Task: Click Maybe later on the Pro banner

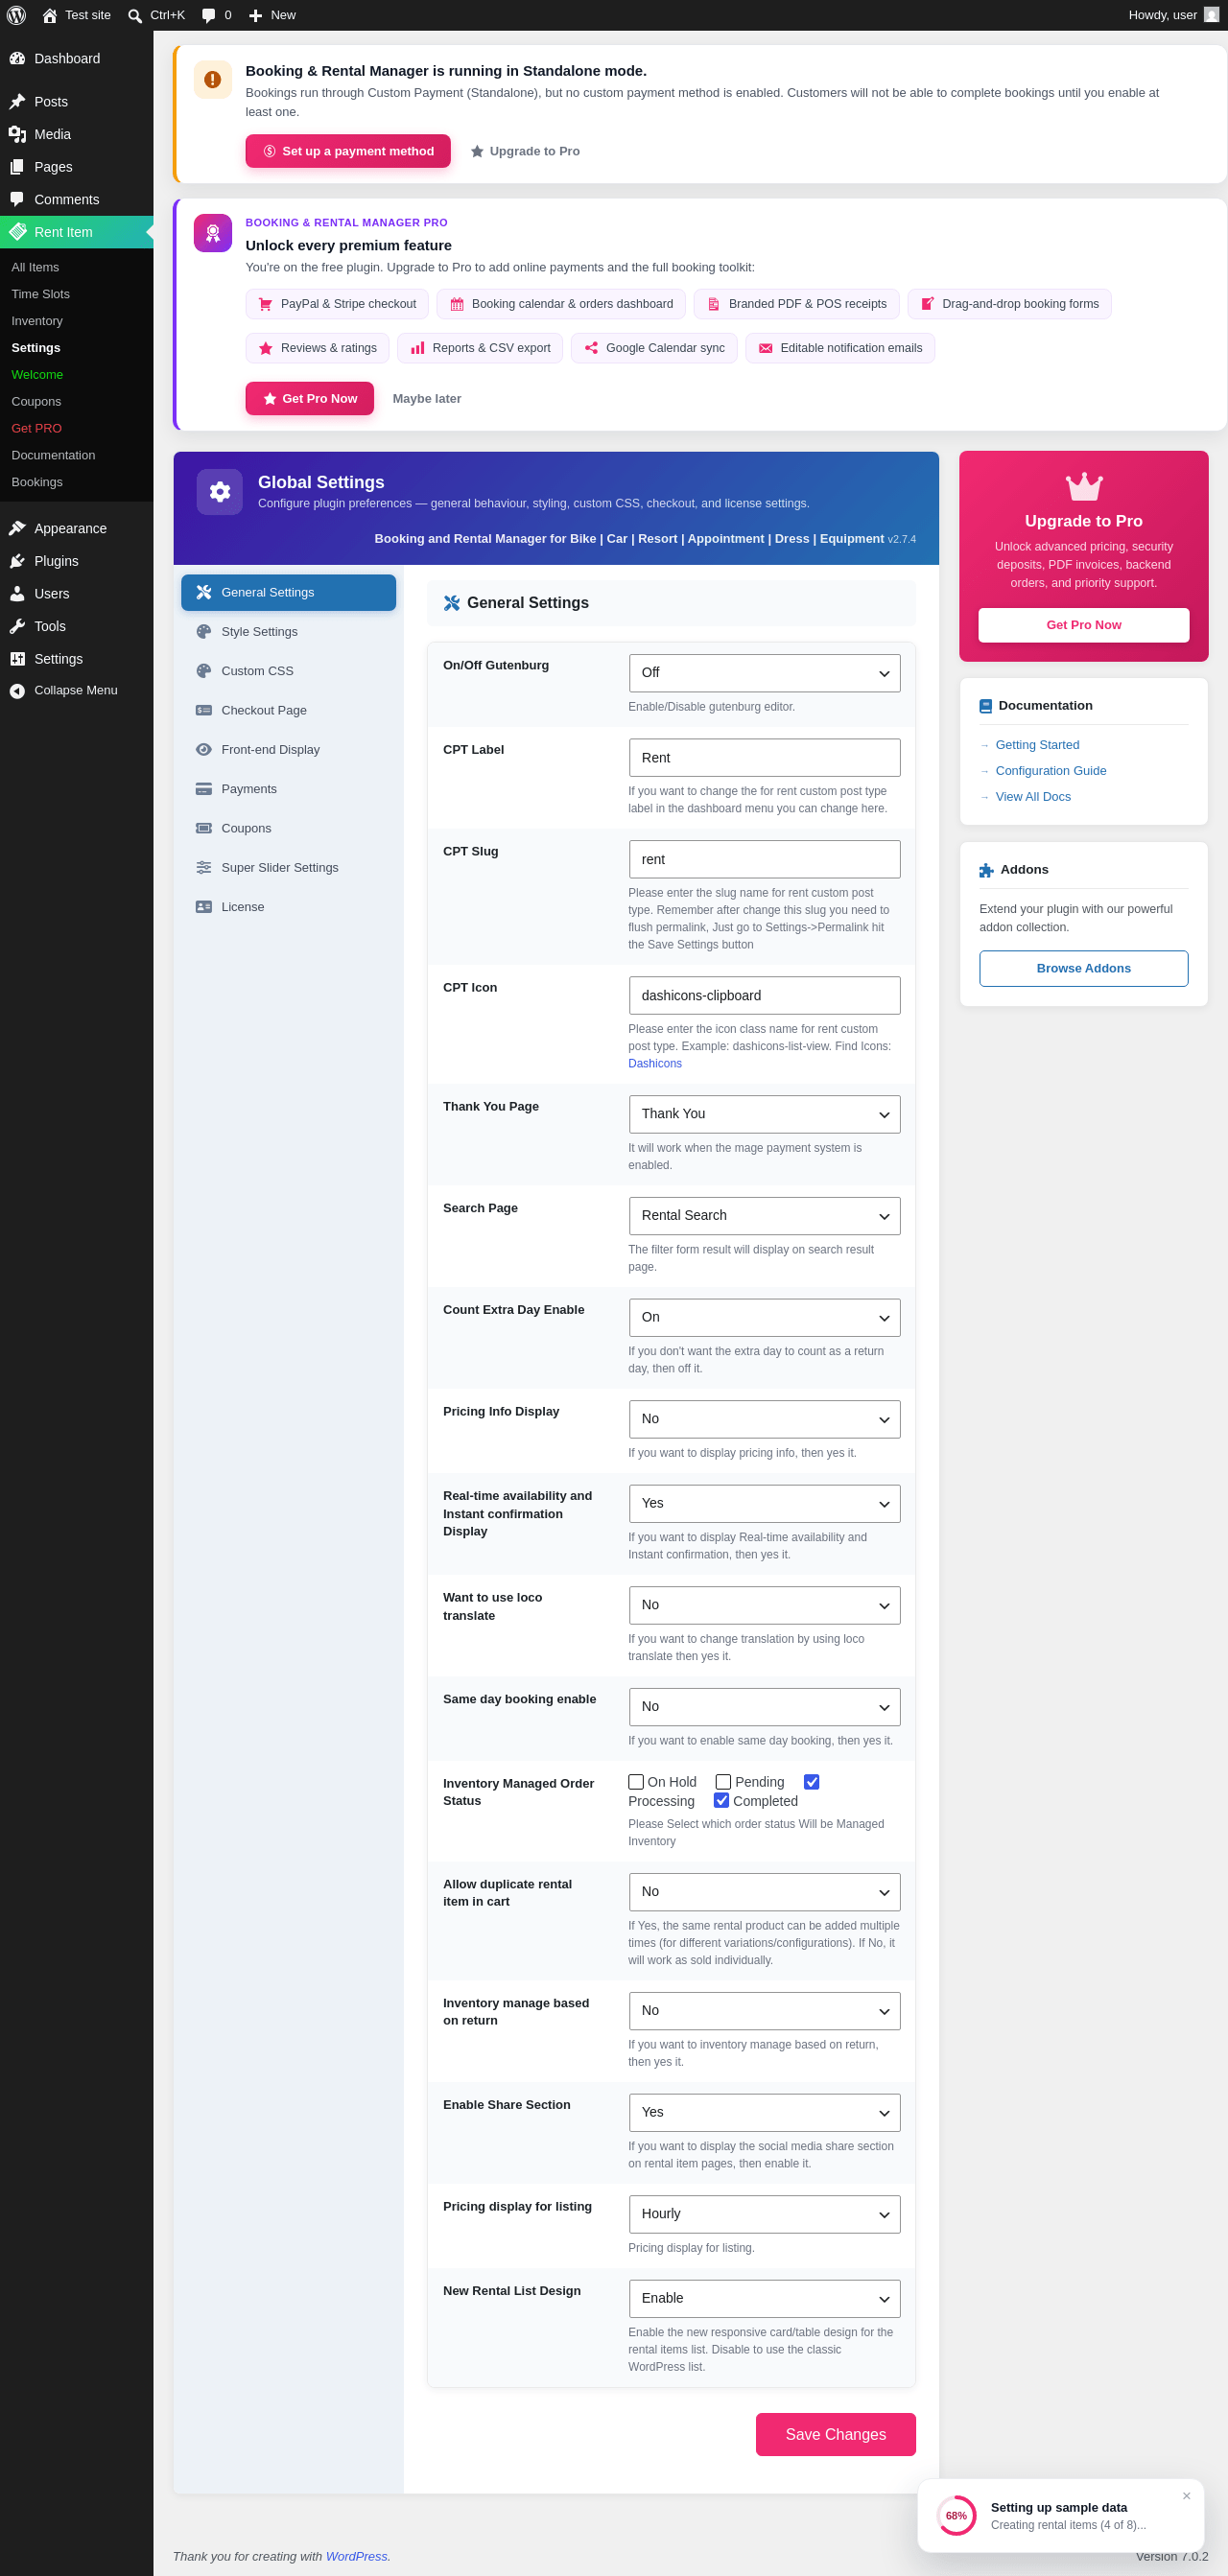Action: [x=427, y=399]
